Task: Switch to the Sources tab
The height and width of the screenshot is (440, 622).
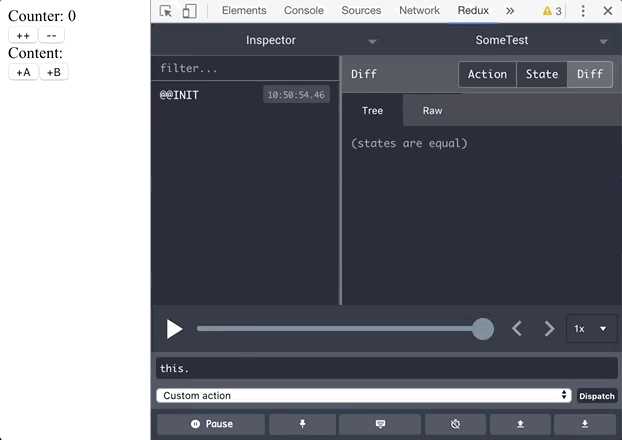Action: coord(361,10)
